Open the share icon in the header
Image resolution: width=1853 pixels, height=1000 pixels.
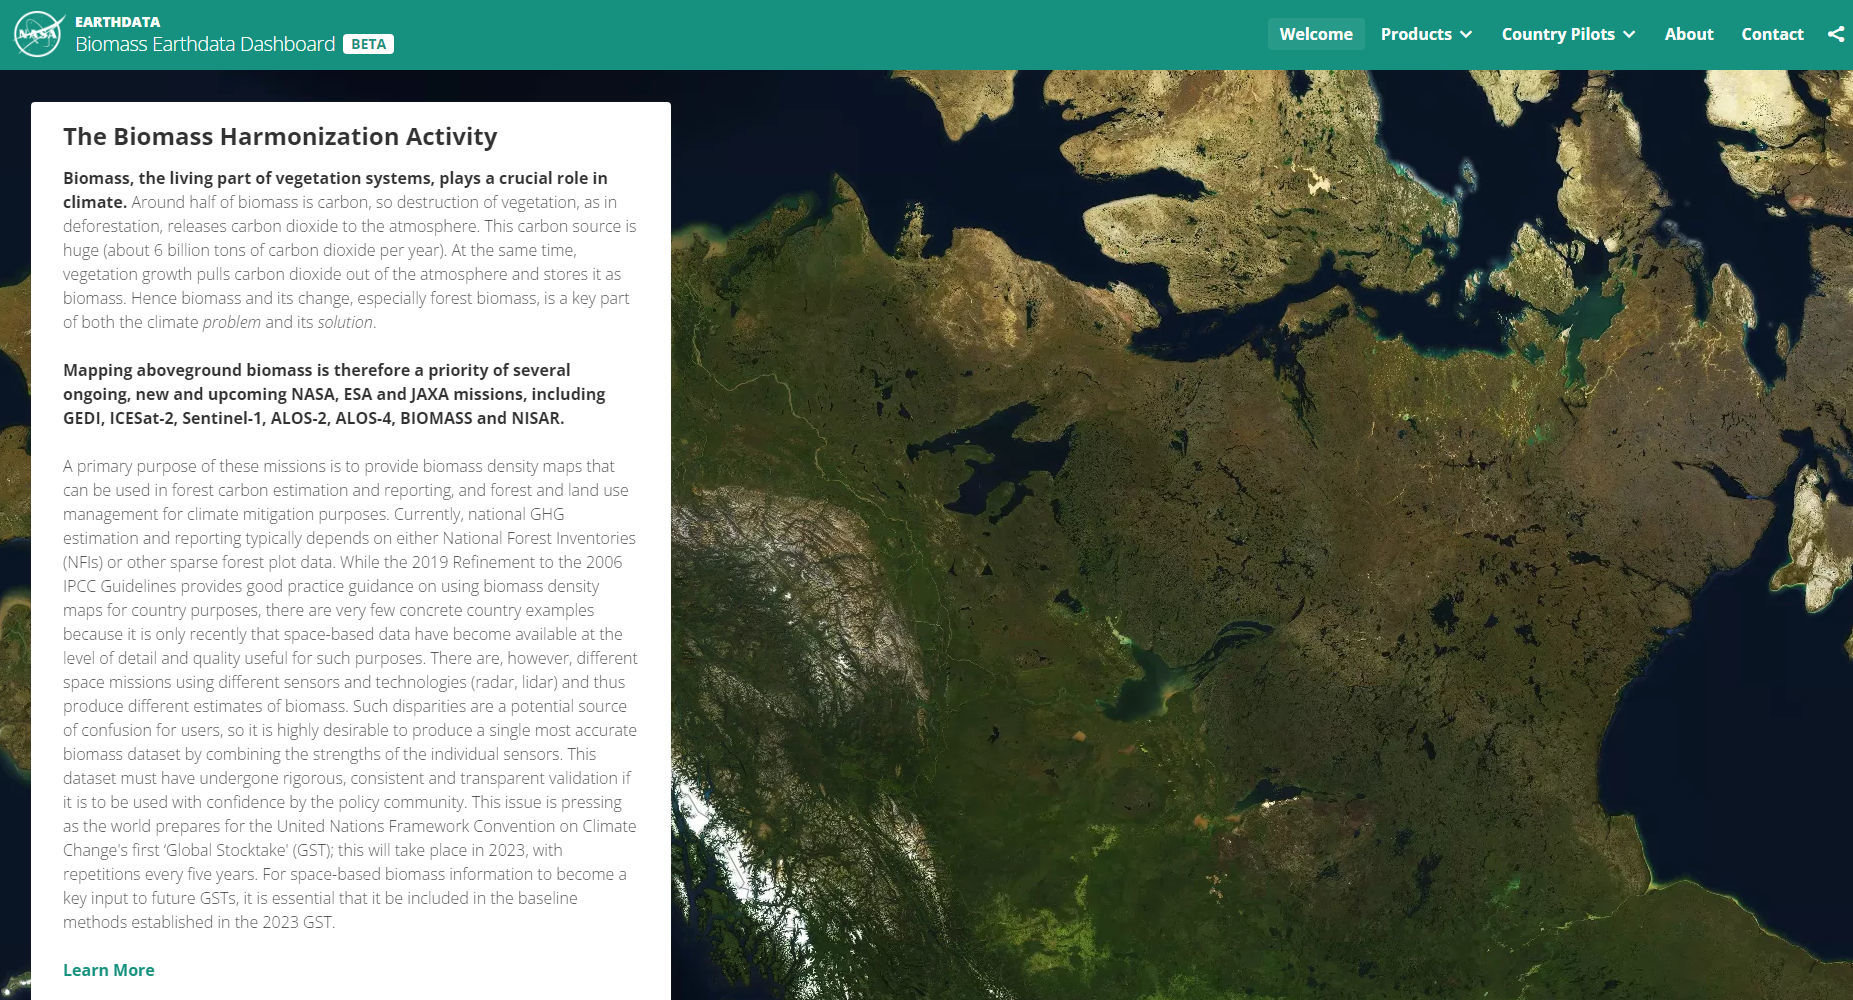(1836, 34)
